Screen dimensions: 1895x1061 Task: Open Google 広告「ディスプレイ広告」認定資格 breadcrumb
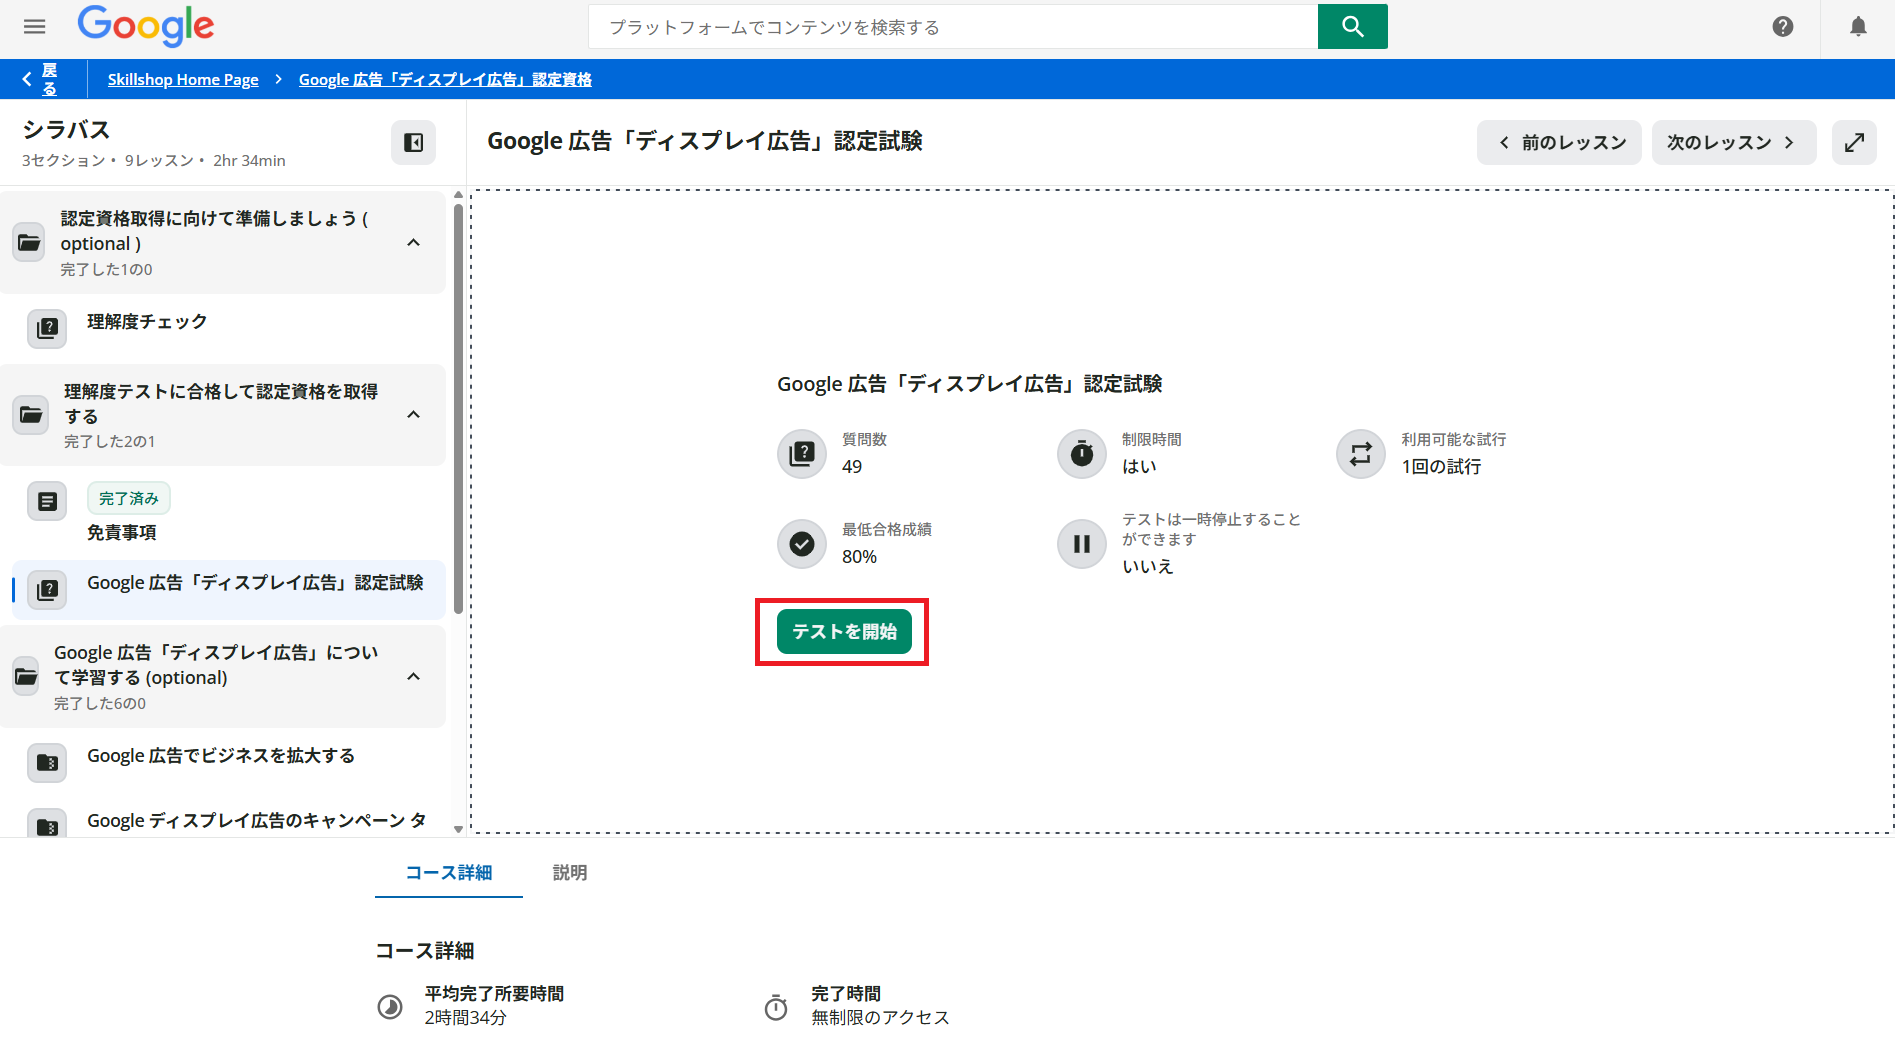coord(445,79)
